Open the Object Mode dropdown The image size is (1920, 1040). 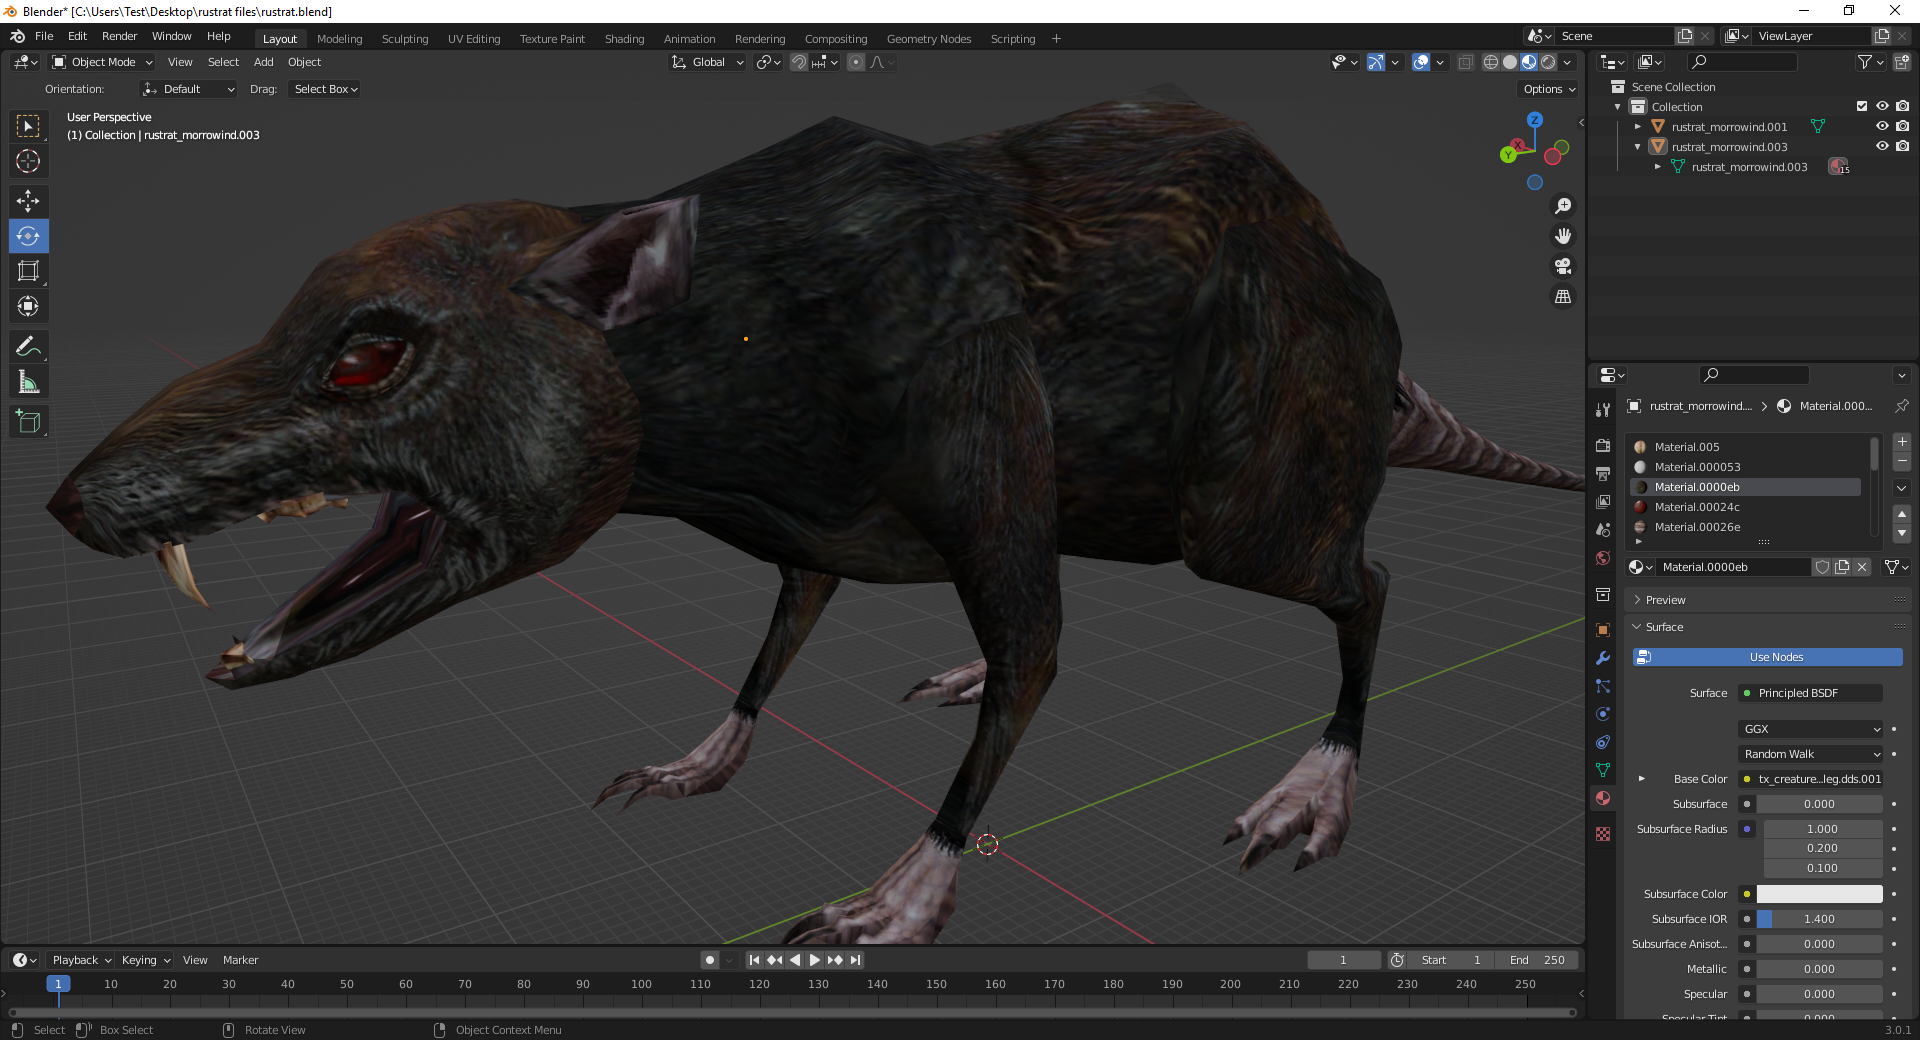(x=102, y=62)
